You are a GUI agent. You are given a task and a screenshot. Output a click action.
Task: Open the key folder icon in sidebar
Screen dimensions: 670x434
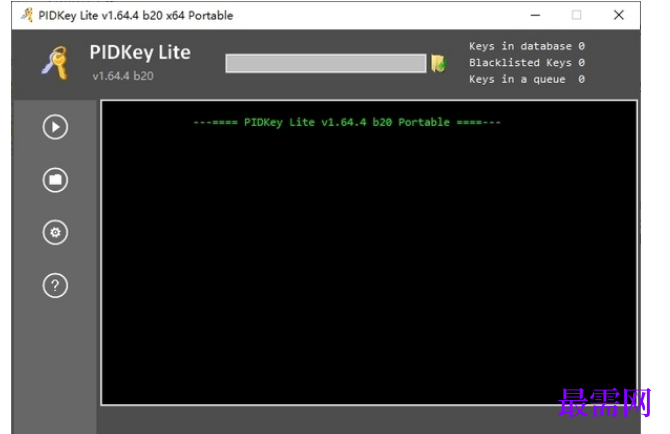pos(55,180)
